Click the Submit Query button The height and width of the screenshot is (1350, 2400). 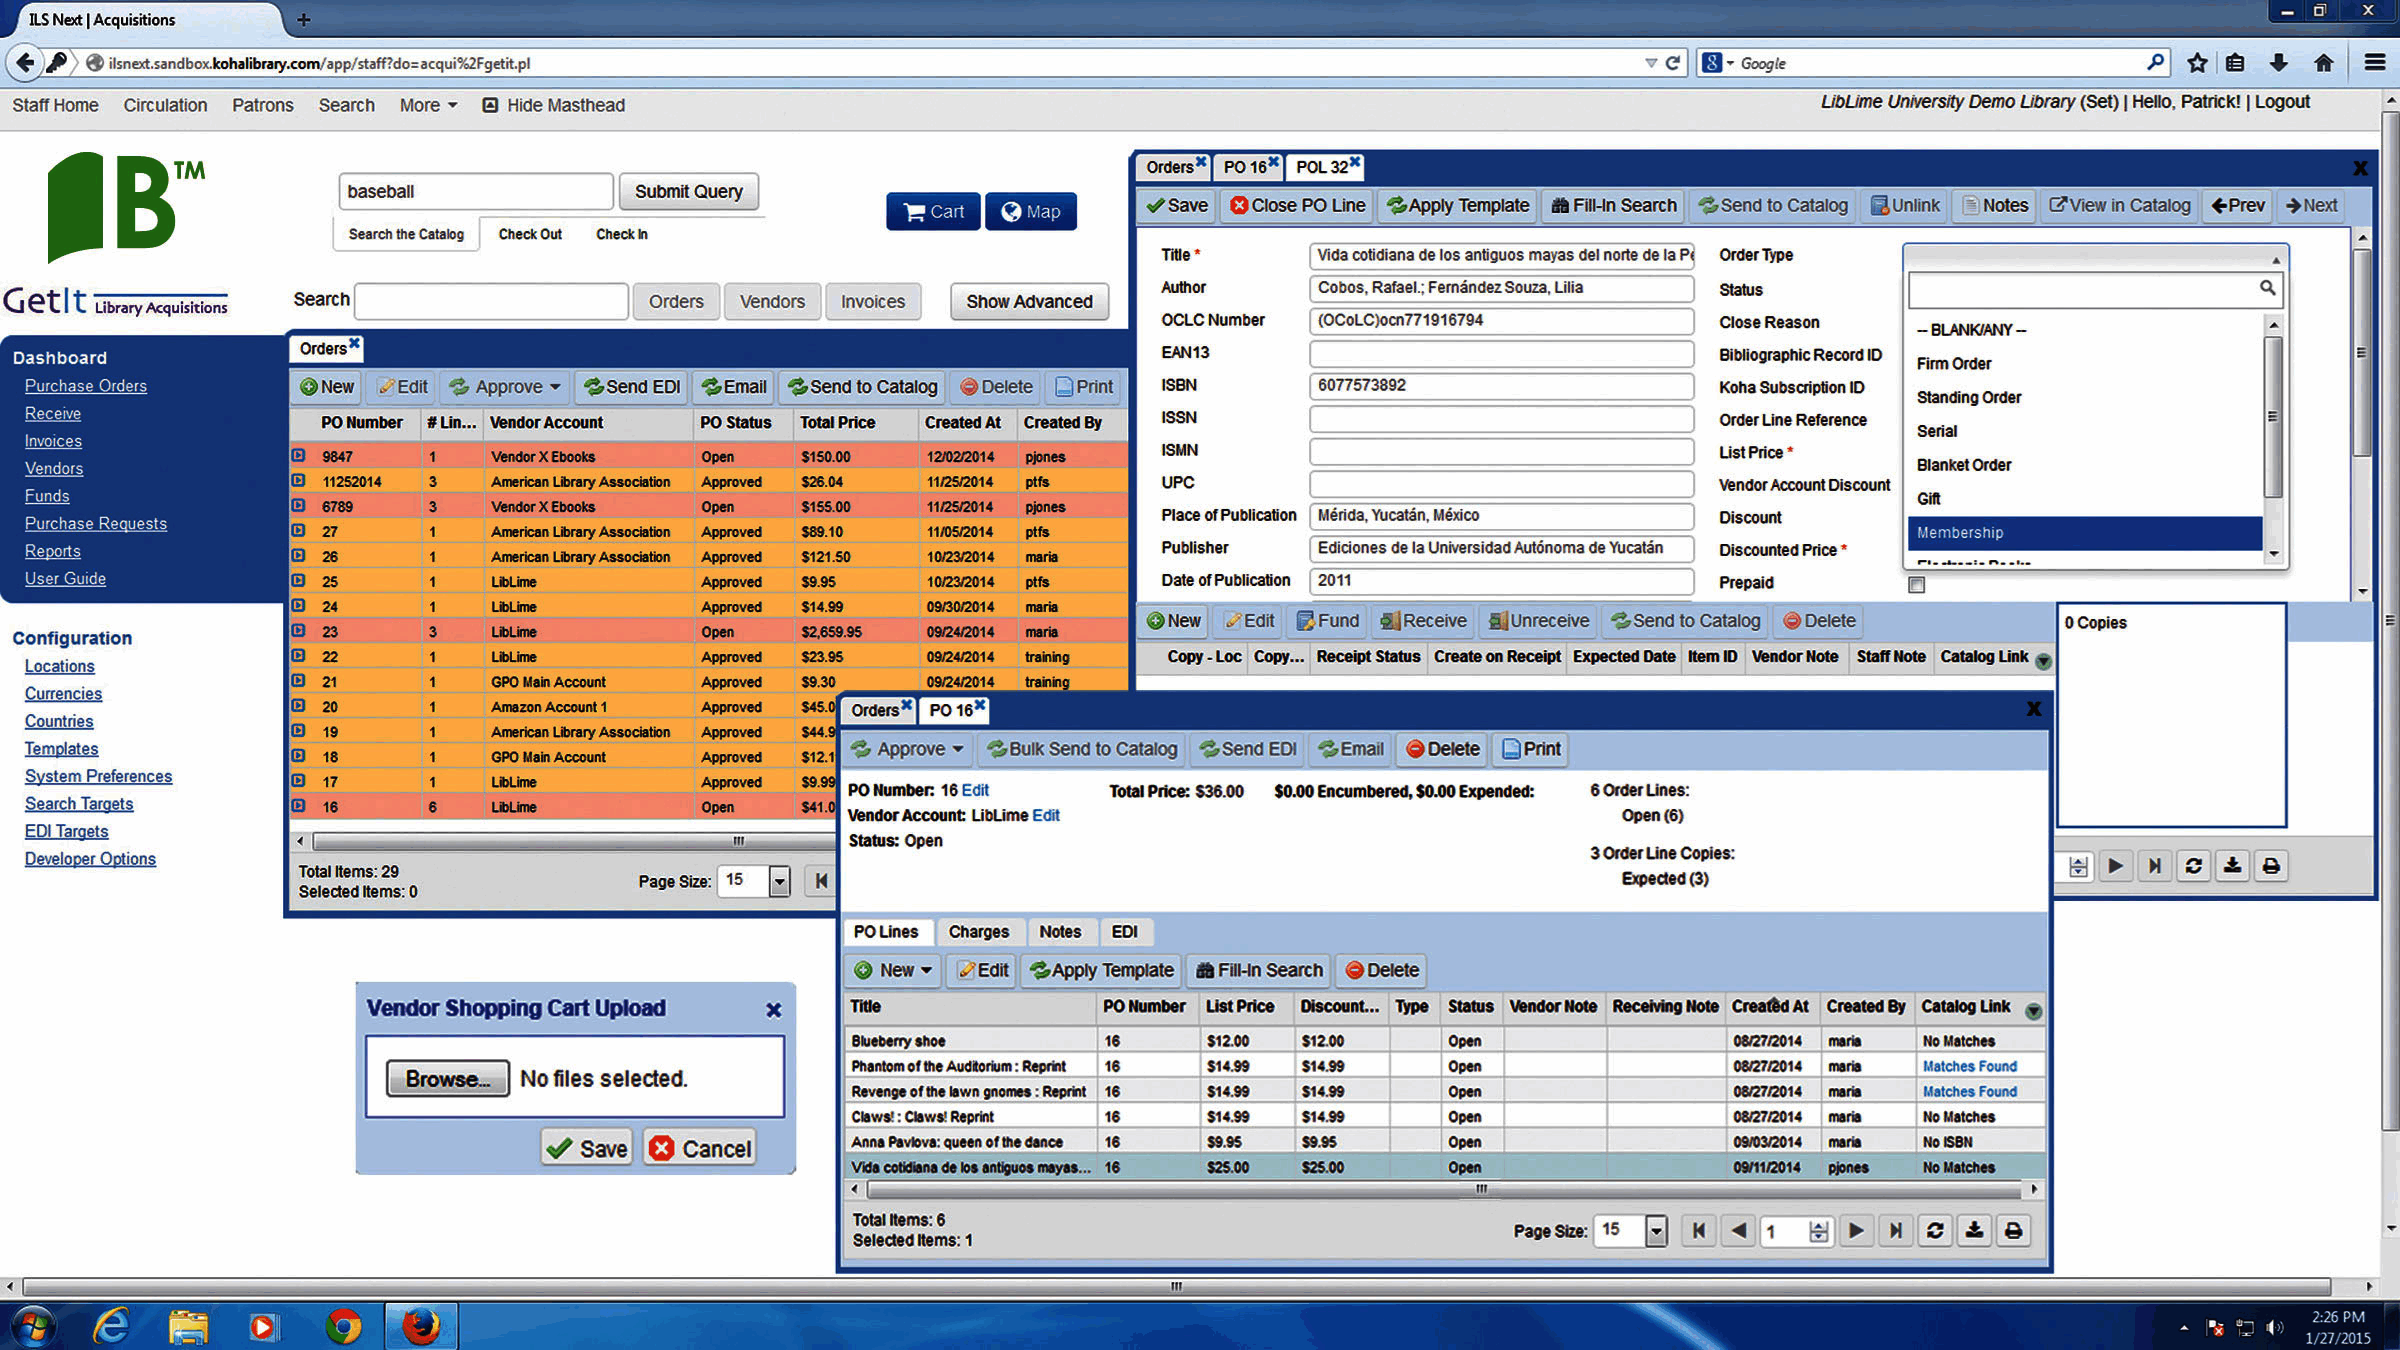coord(688,191)
